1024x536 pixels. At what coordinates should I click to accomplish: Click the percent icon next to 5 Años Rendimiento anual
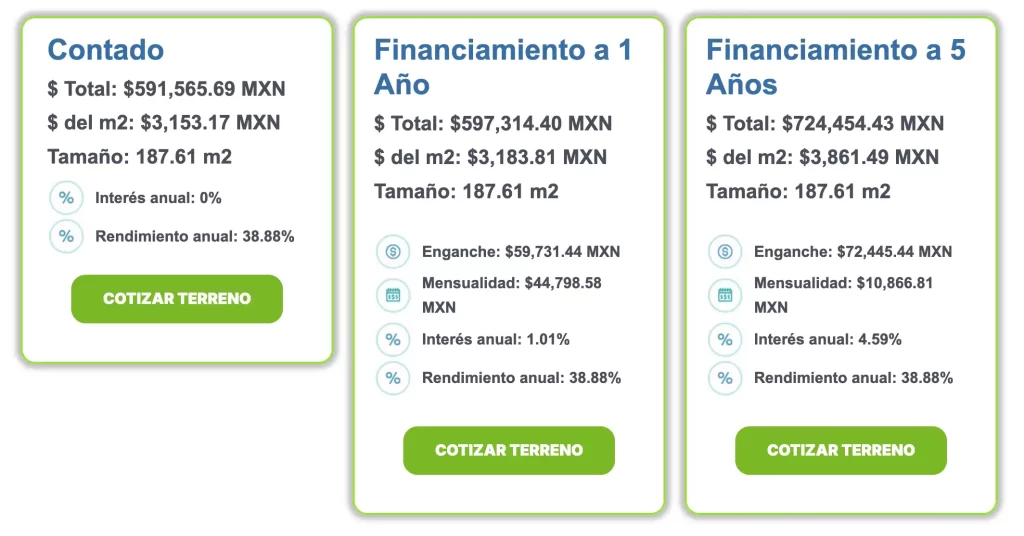pos(725,378)
